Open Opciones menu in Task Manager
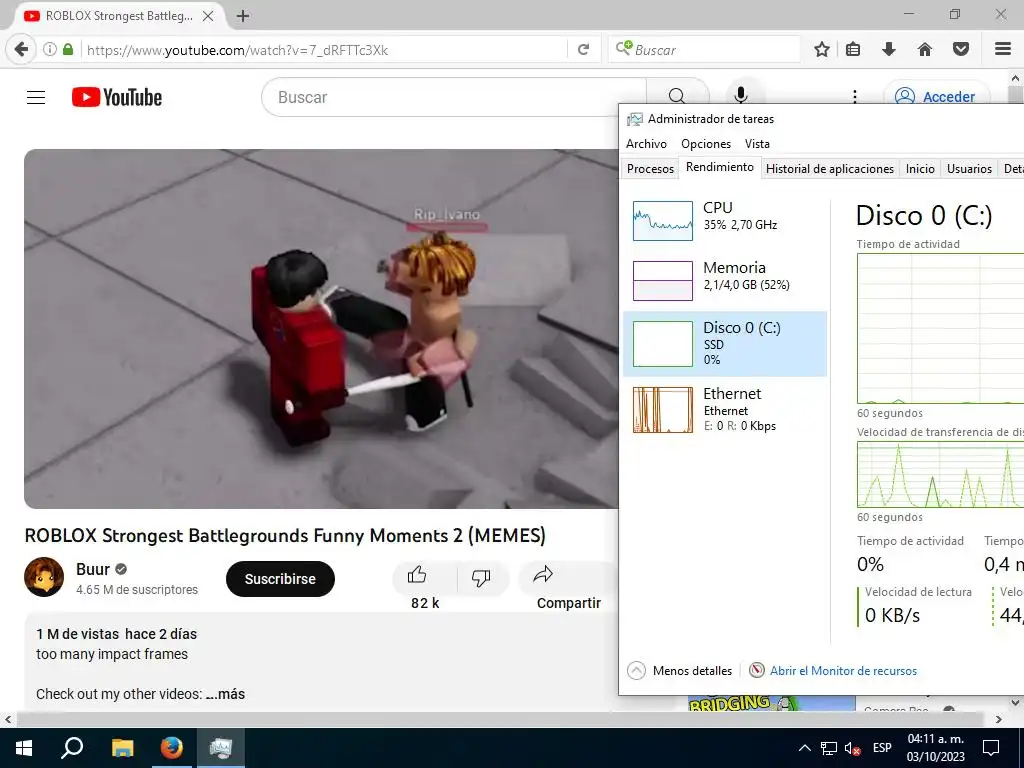Image resolution: width=1024 pixels, height=768 pixels. pos(706,144)
